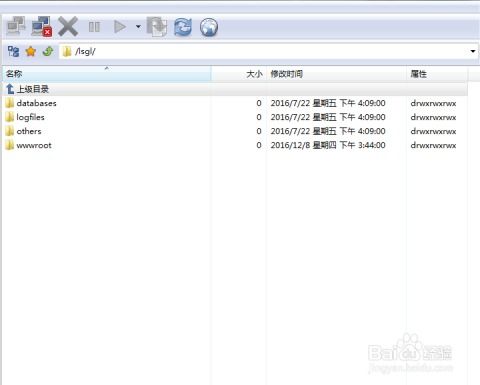
Task: Click the blue refresh icon
Action: tap(183, 27)
